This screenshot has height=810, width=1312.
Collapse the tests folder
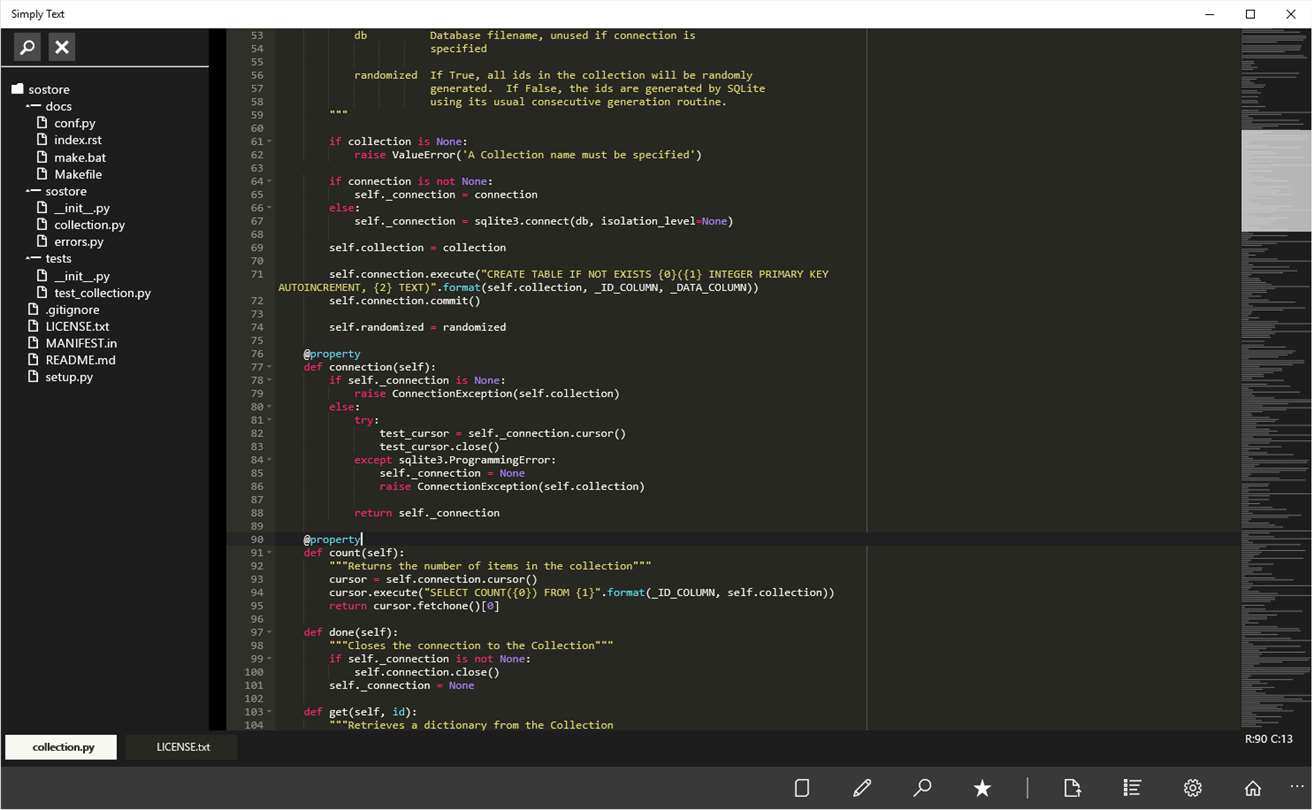(33, 258)
